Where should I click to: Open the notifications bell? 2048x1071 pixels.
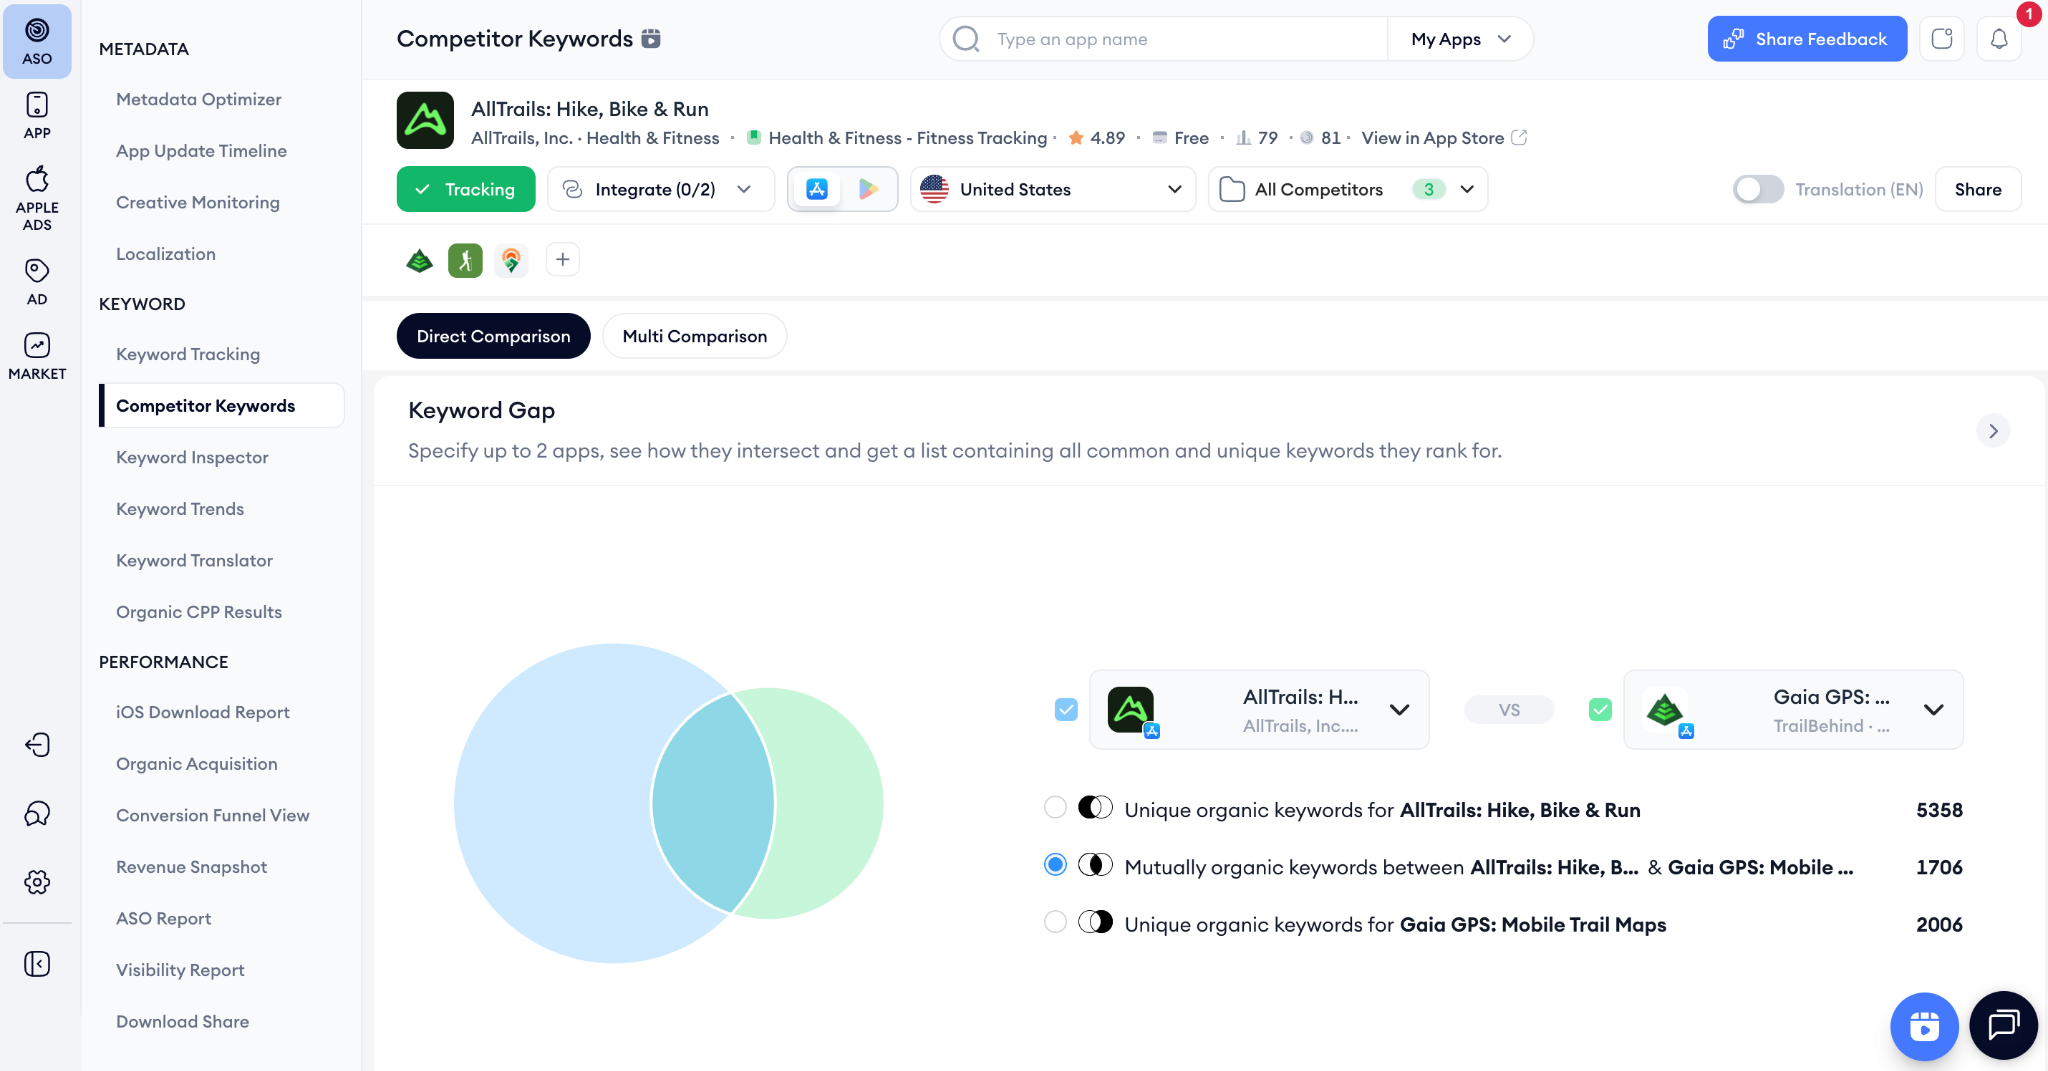[1999, 39]
